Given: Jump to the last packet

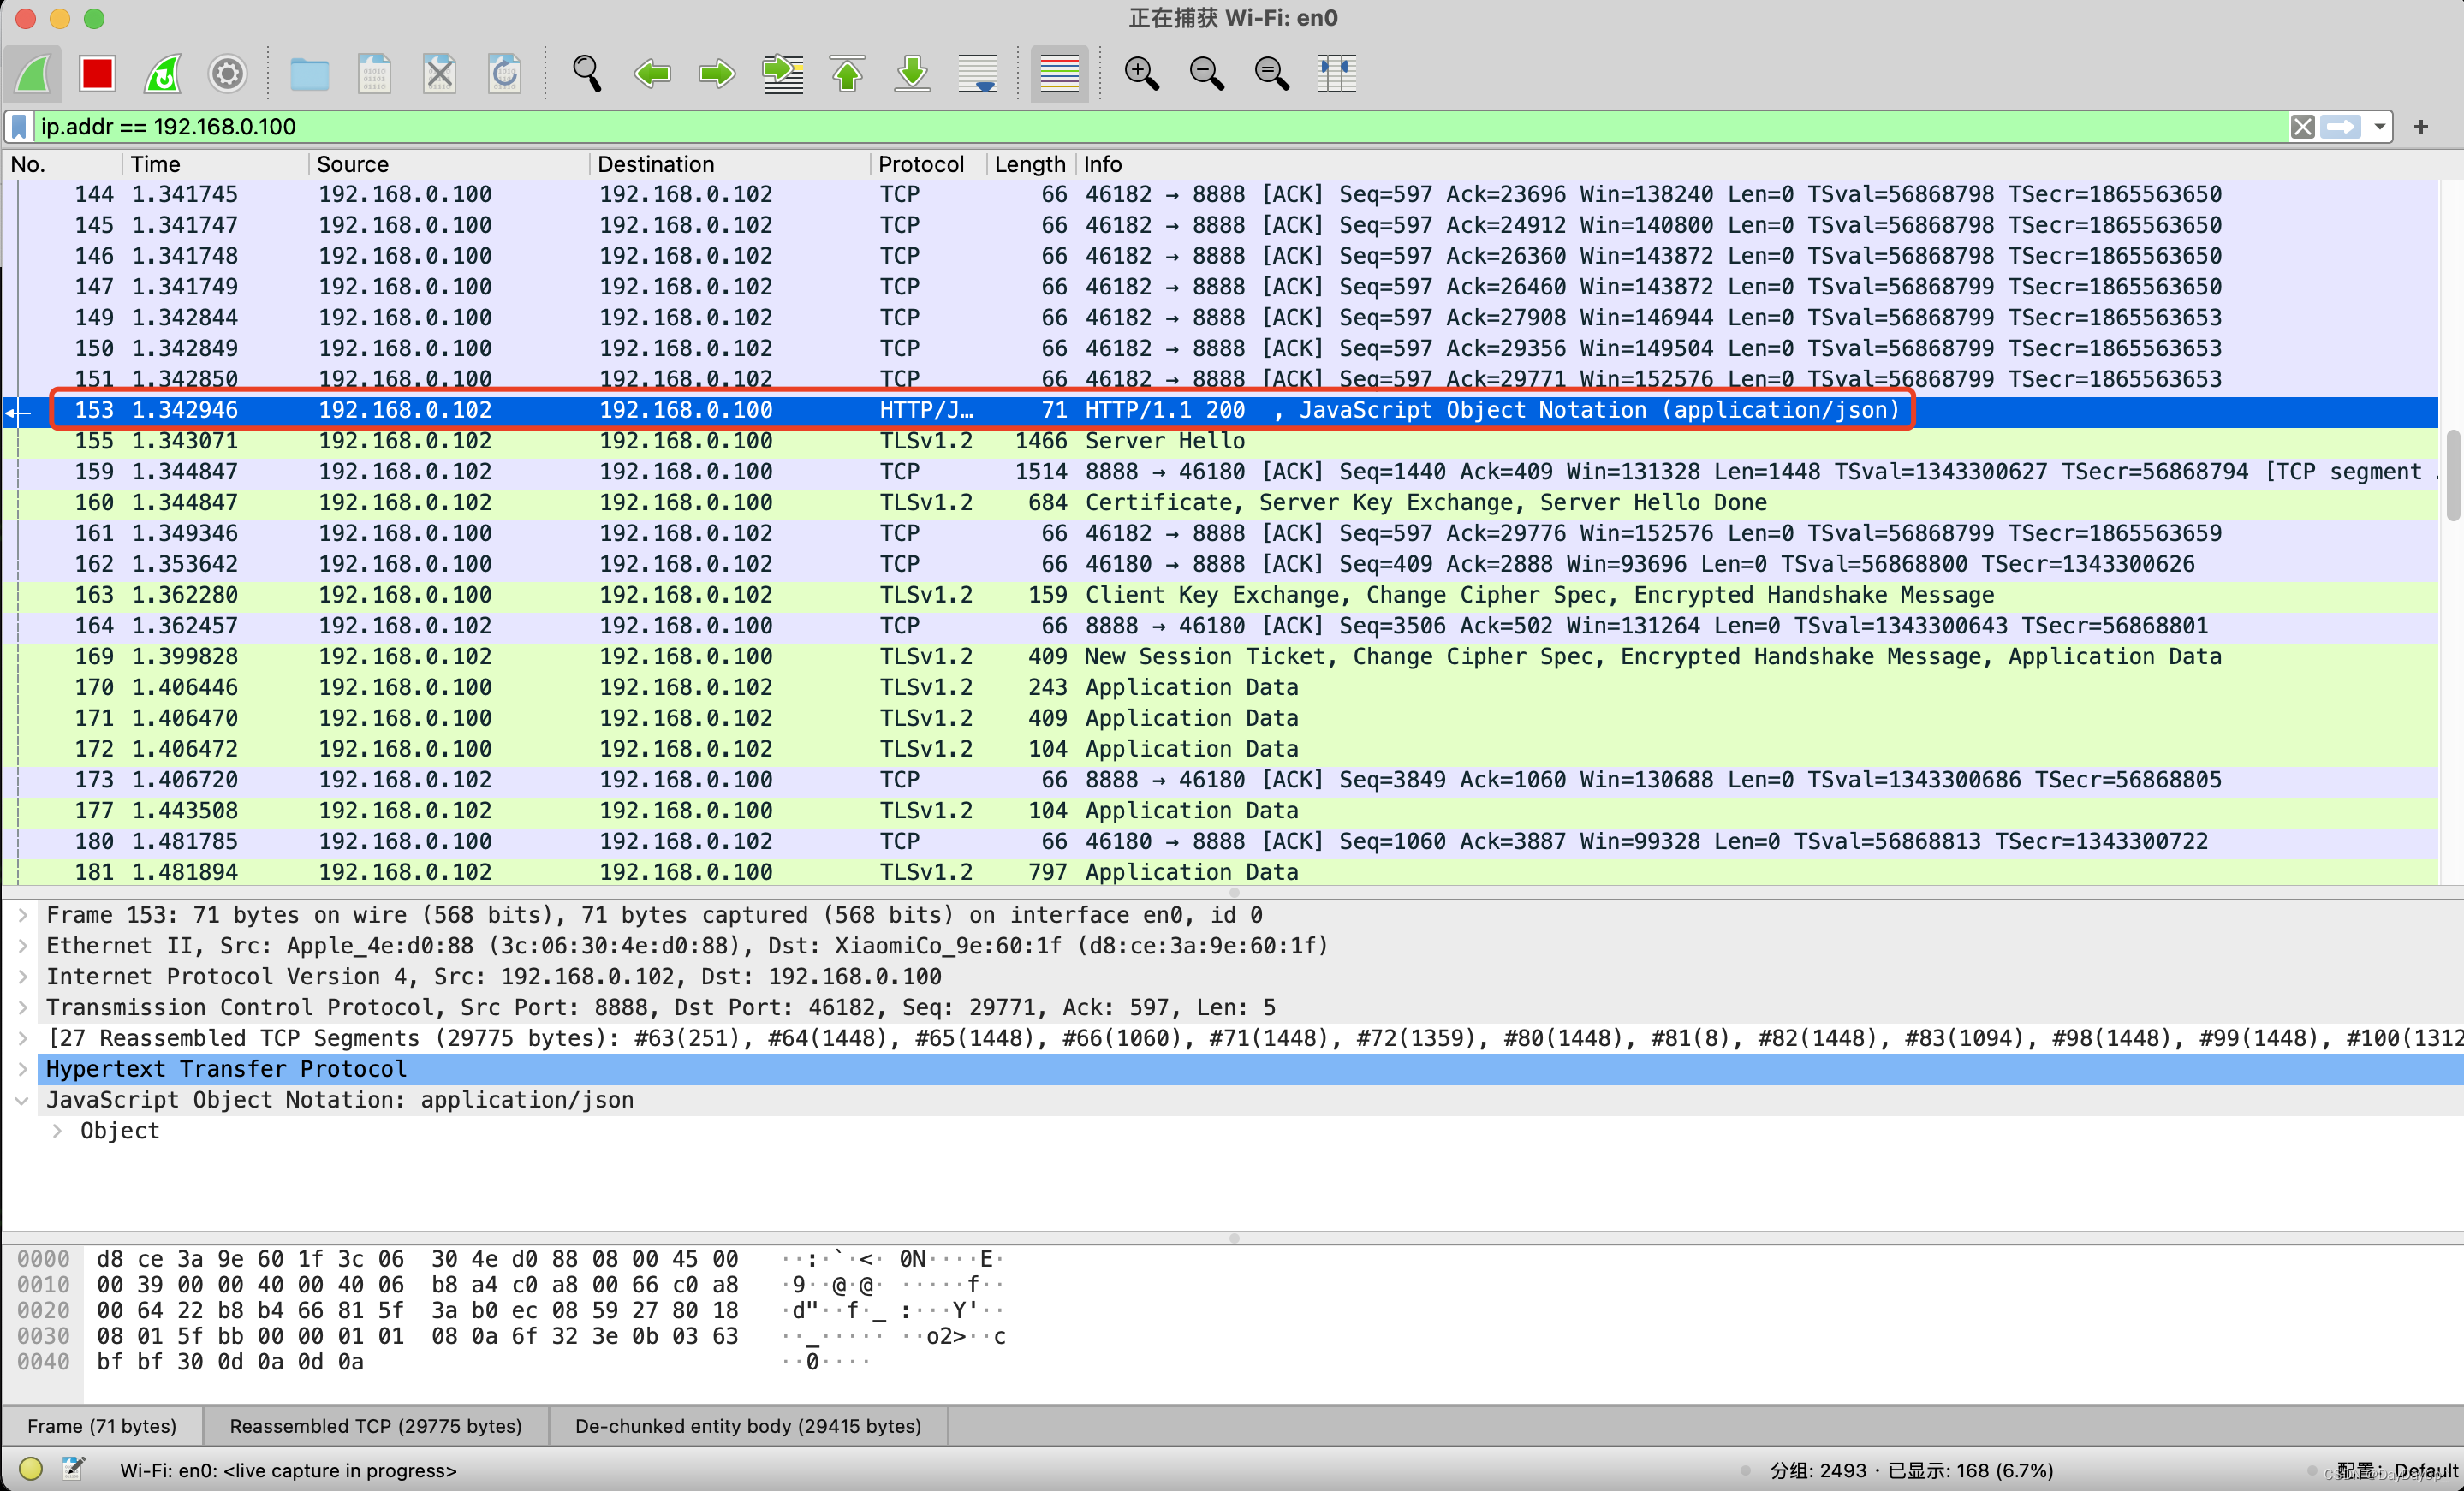Looking at the screenshot, I should (x=912, y=74).
